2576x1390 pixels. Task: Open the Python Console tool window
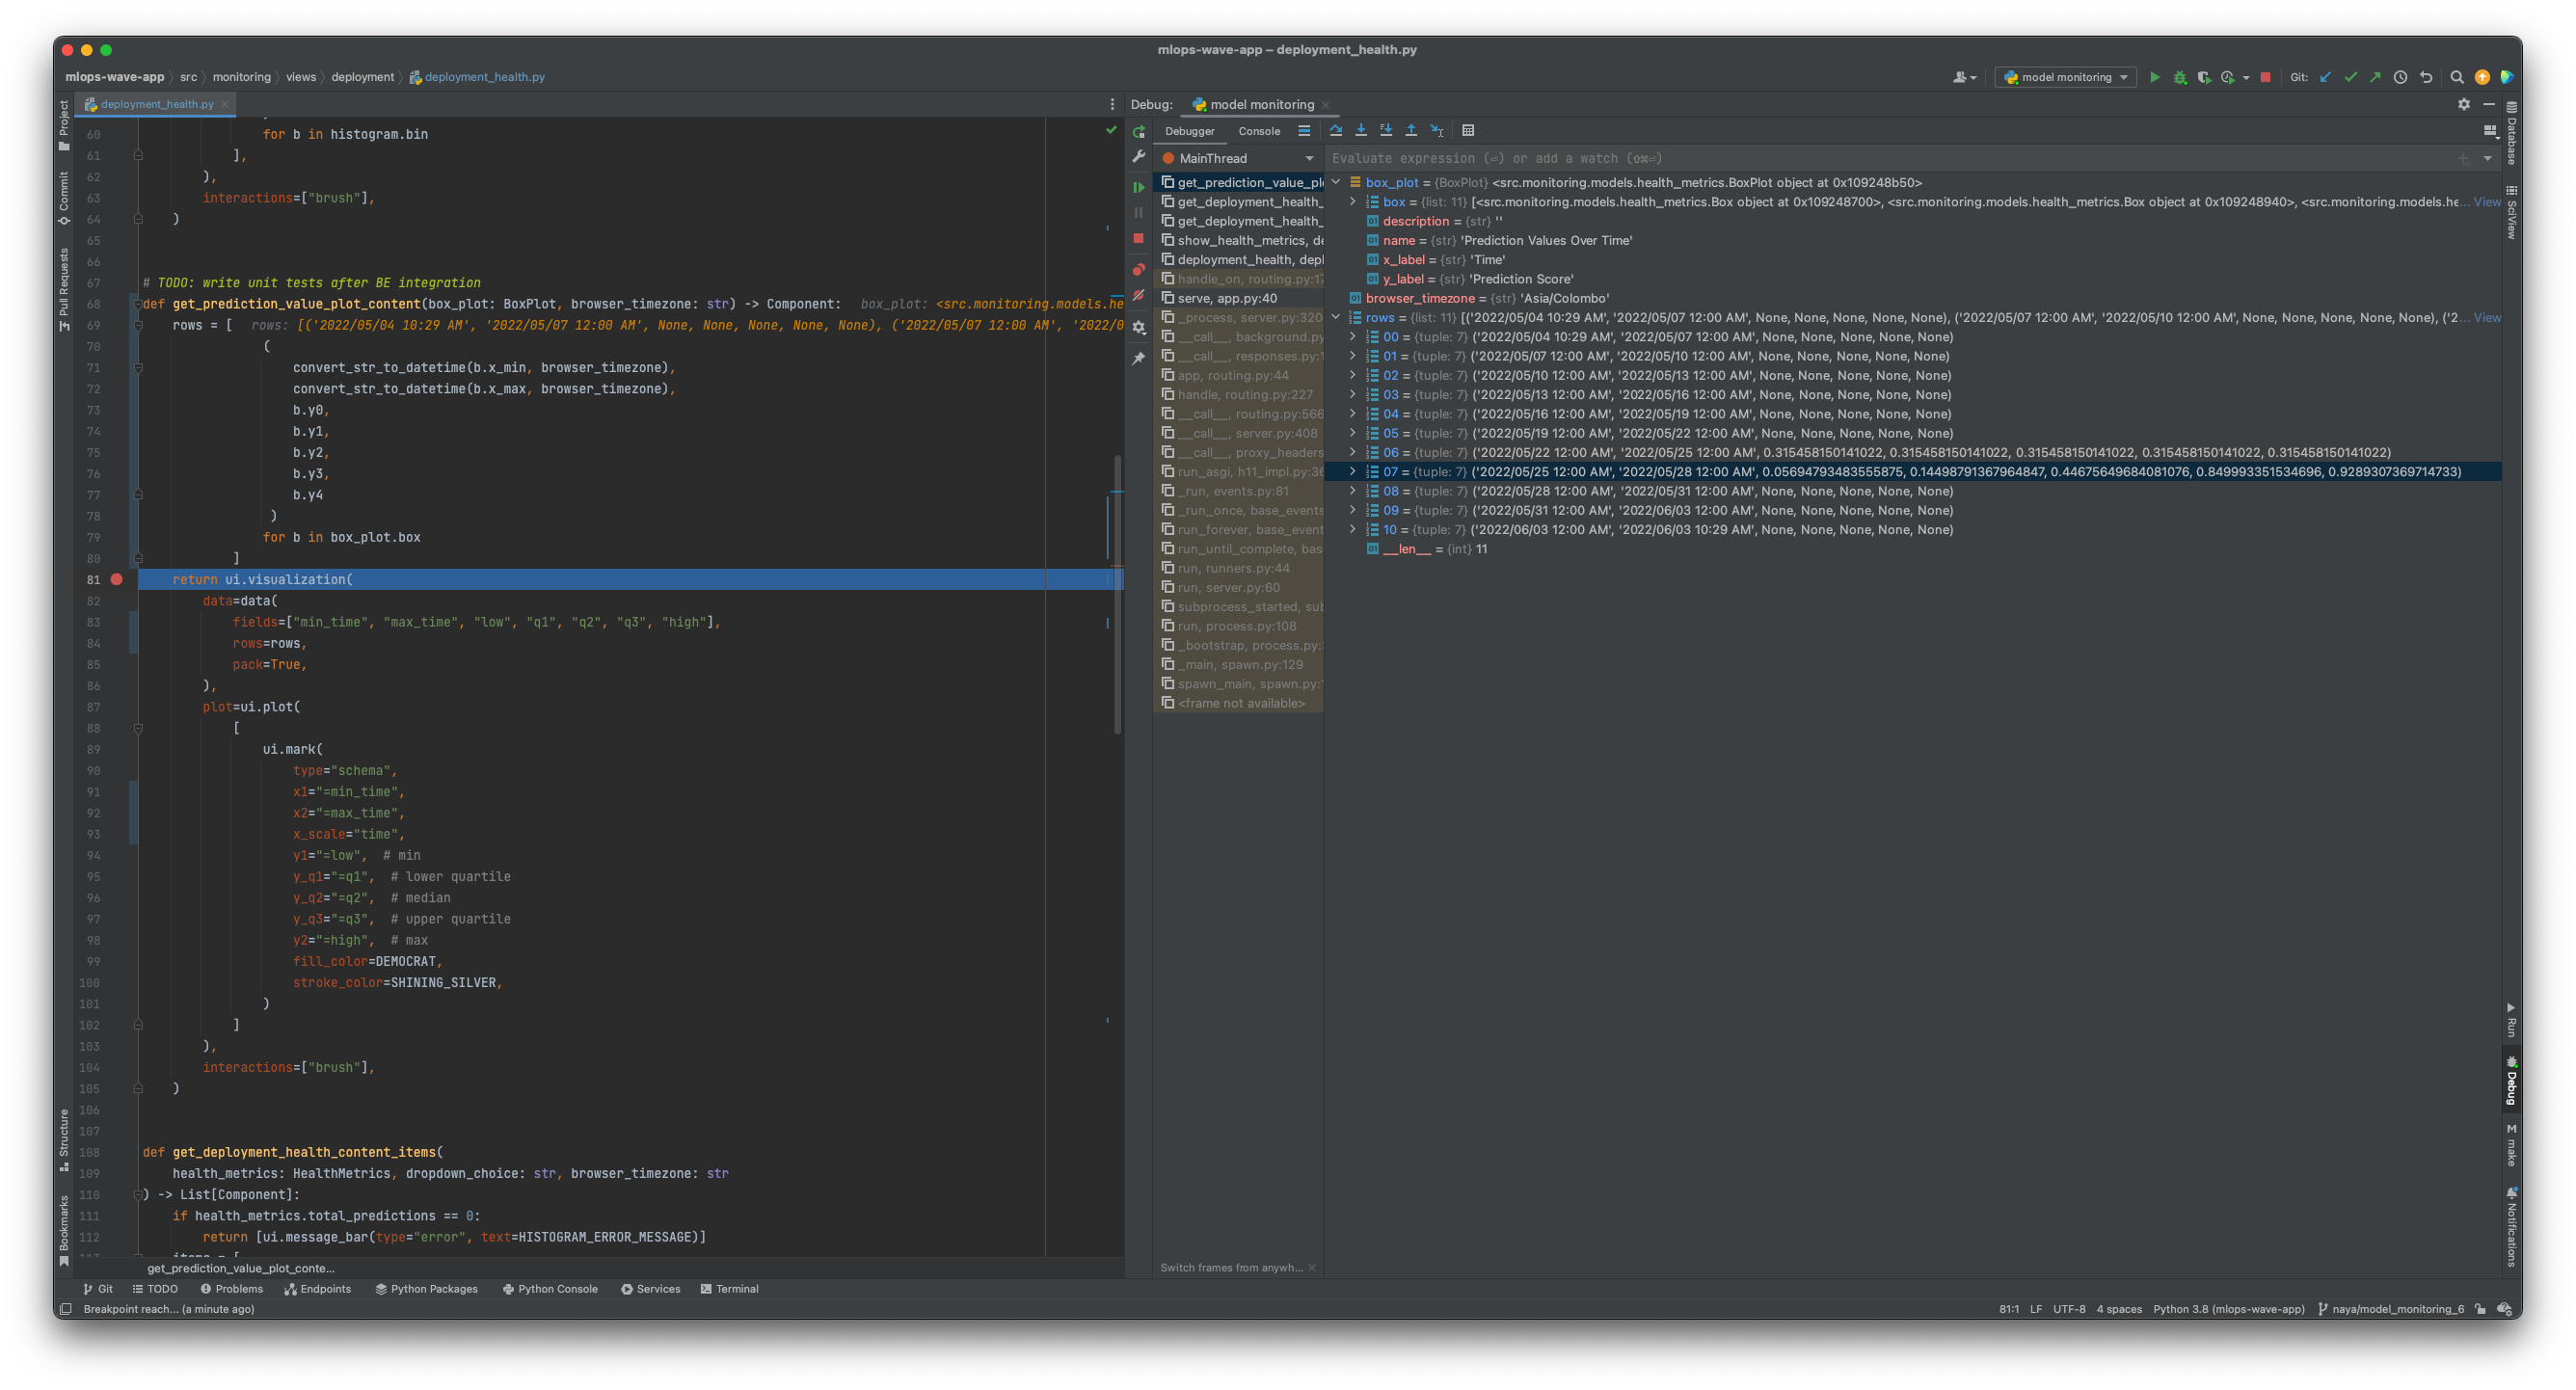(x=550, y=1289)
